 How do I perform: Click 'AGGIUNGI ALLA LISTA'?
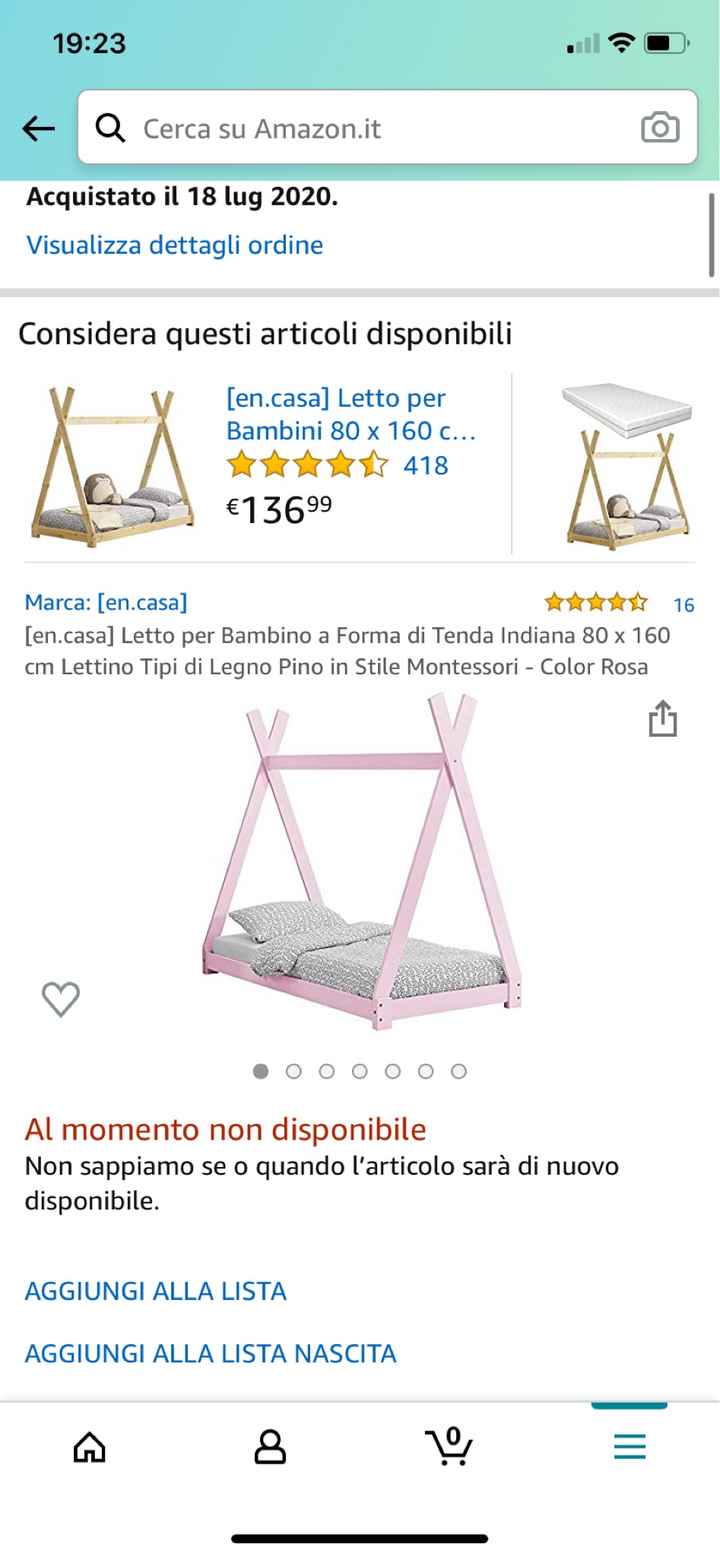(155, 1291)
